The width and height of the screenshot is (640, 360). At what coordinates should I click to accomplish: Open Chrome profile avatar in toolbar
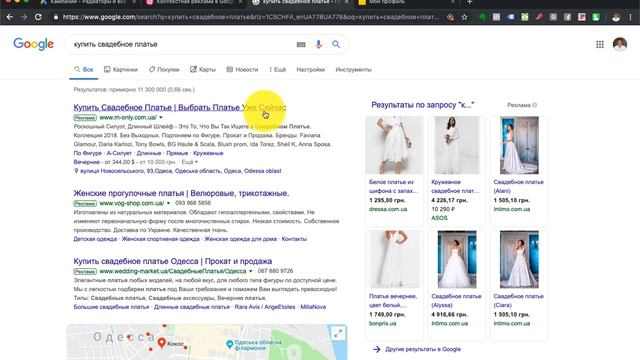pos(616,17)
